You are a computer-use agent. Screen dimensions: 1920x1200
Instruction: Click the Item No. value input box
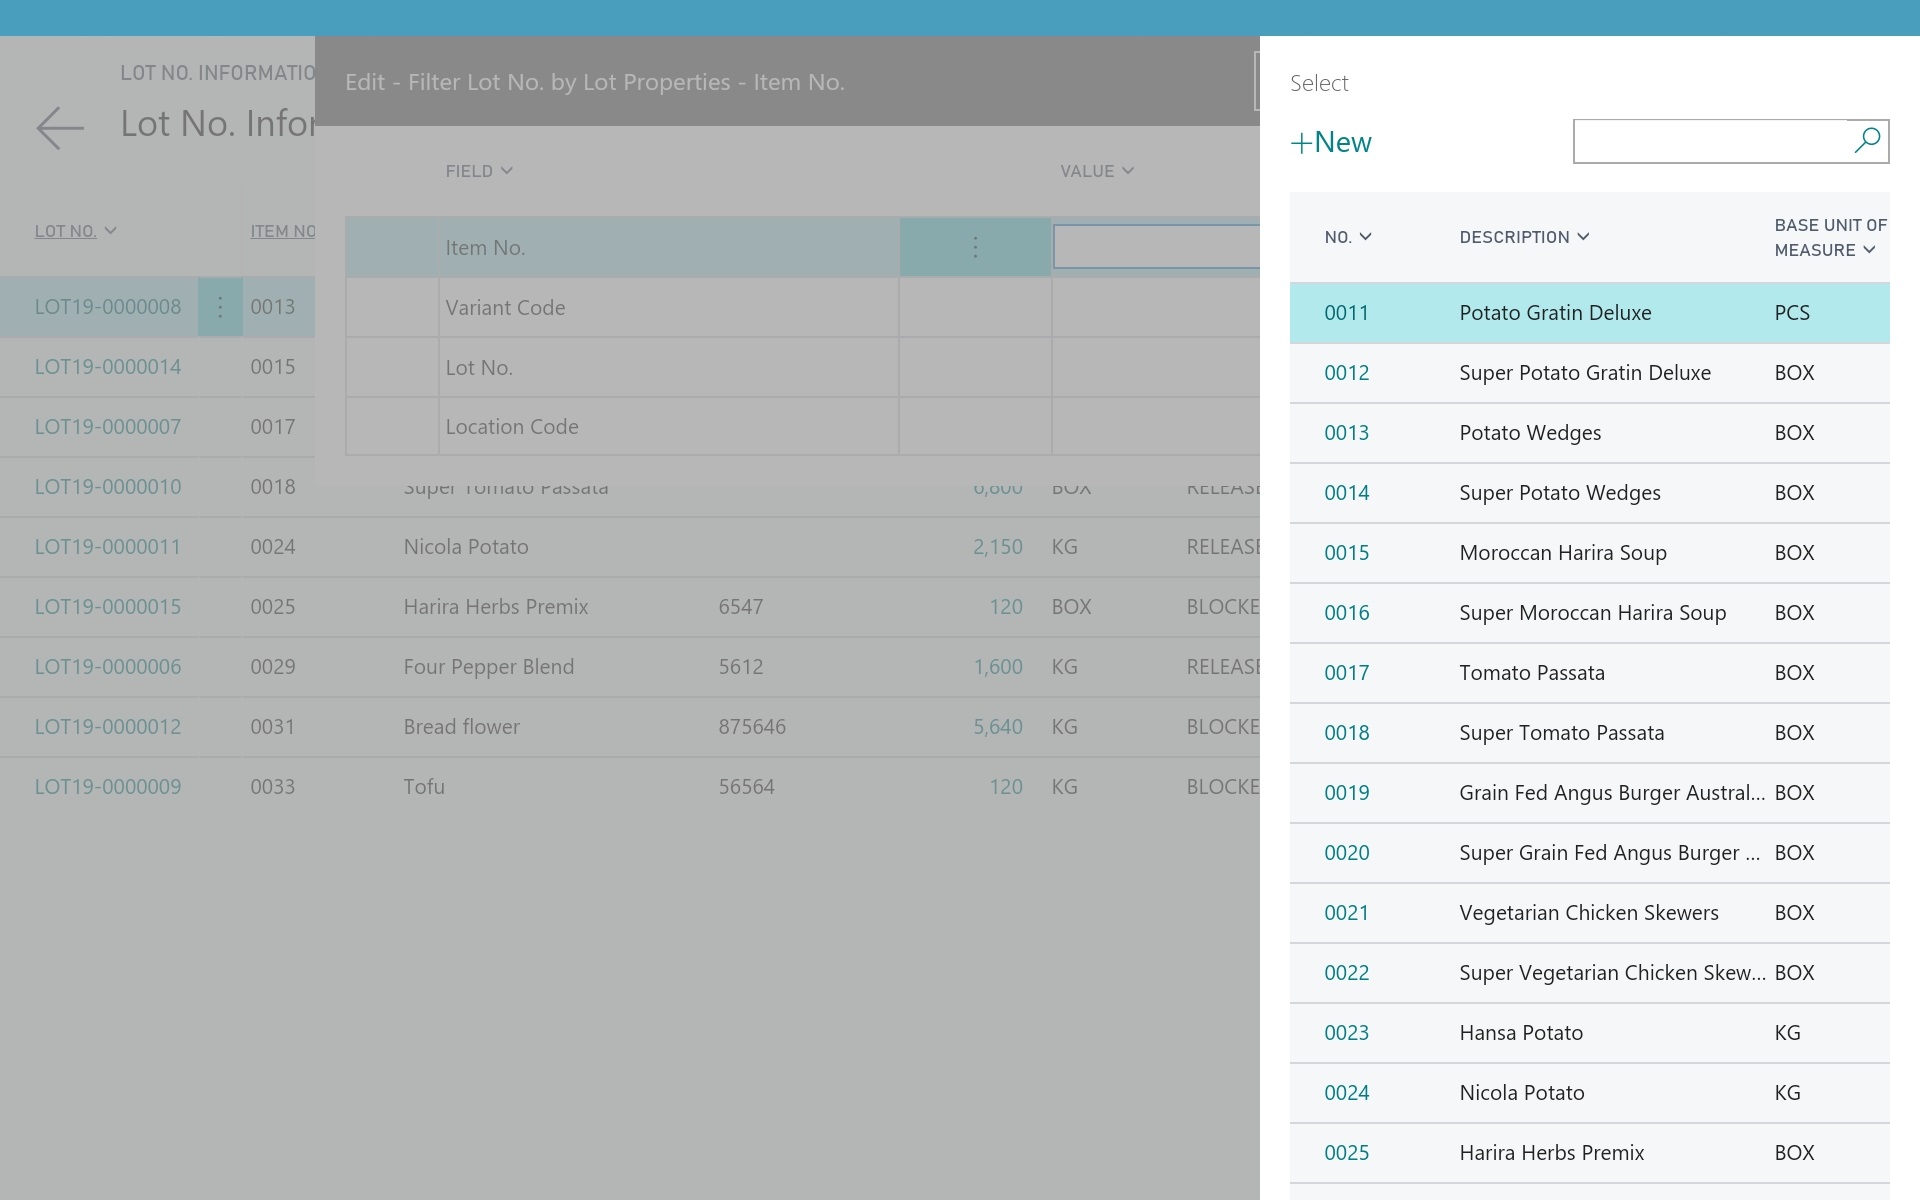tap(1155, 247)
